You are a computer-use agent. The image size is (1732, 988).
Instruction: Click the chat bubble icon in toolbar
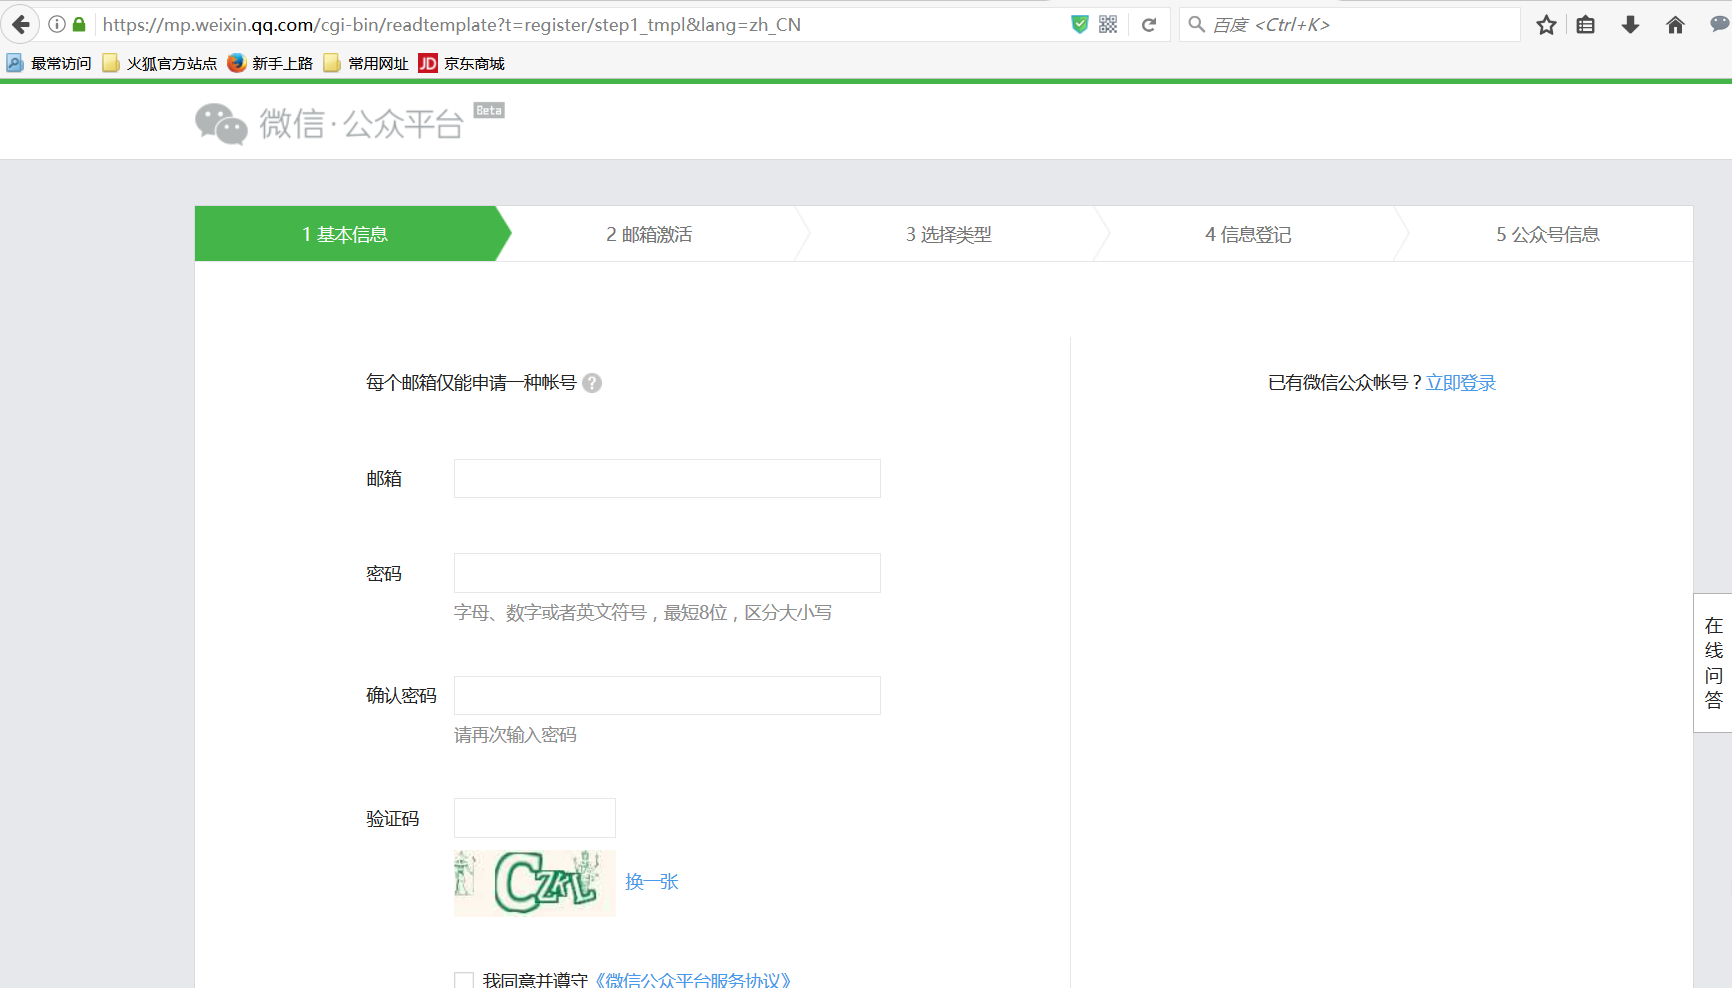click(x=1720, y=25)
